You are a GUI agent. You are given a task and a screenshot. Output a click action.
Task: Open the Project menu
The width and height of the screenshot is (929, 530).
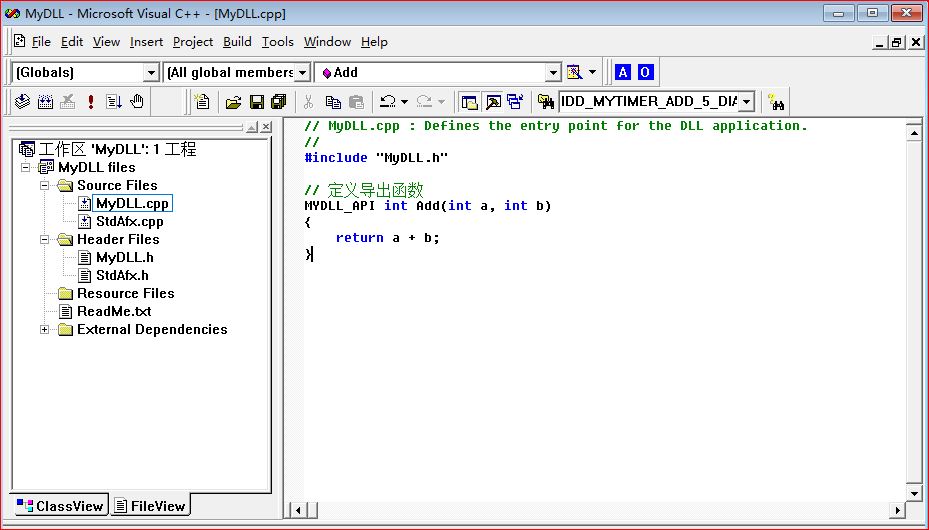pyautogui.click(x=193, y=41)
